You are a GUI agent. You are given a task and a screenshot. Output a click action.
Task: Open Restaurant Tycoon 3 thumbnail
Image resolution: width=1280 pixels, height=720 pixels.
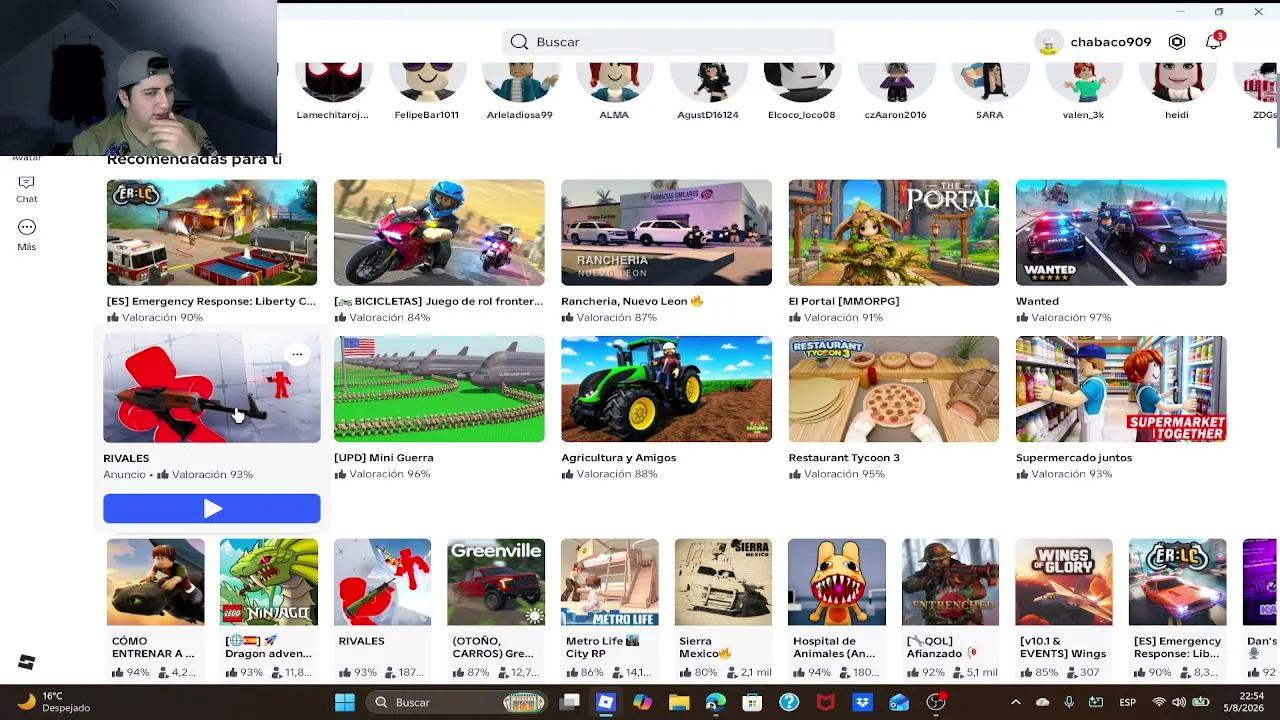893,389
